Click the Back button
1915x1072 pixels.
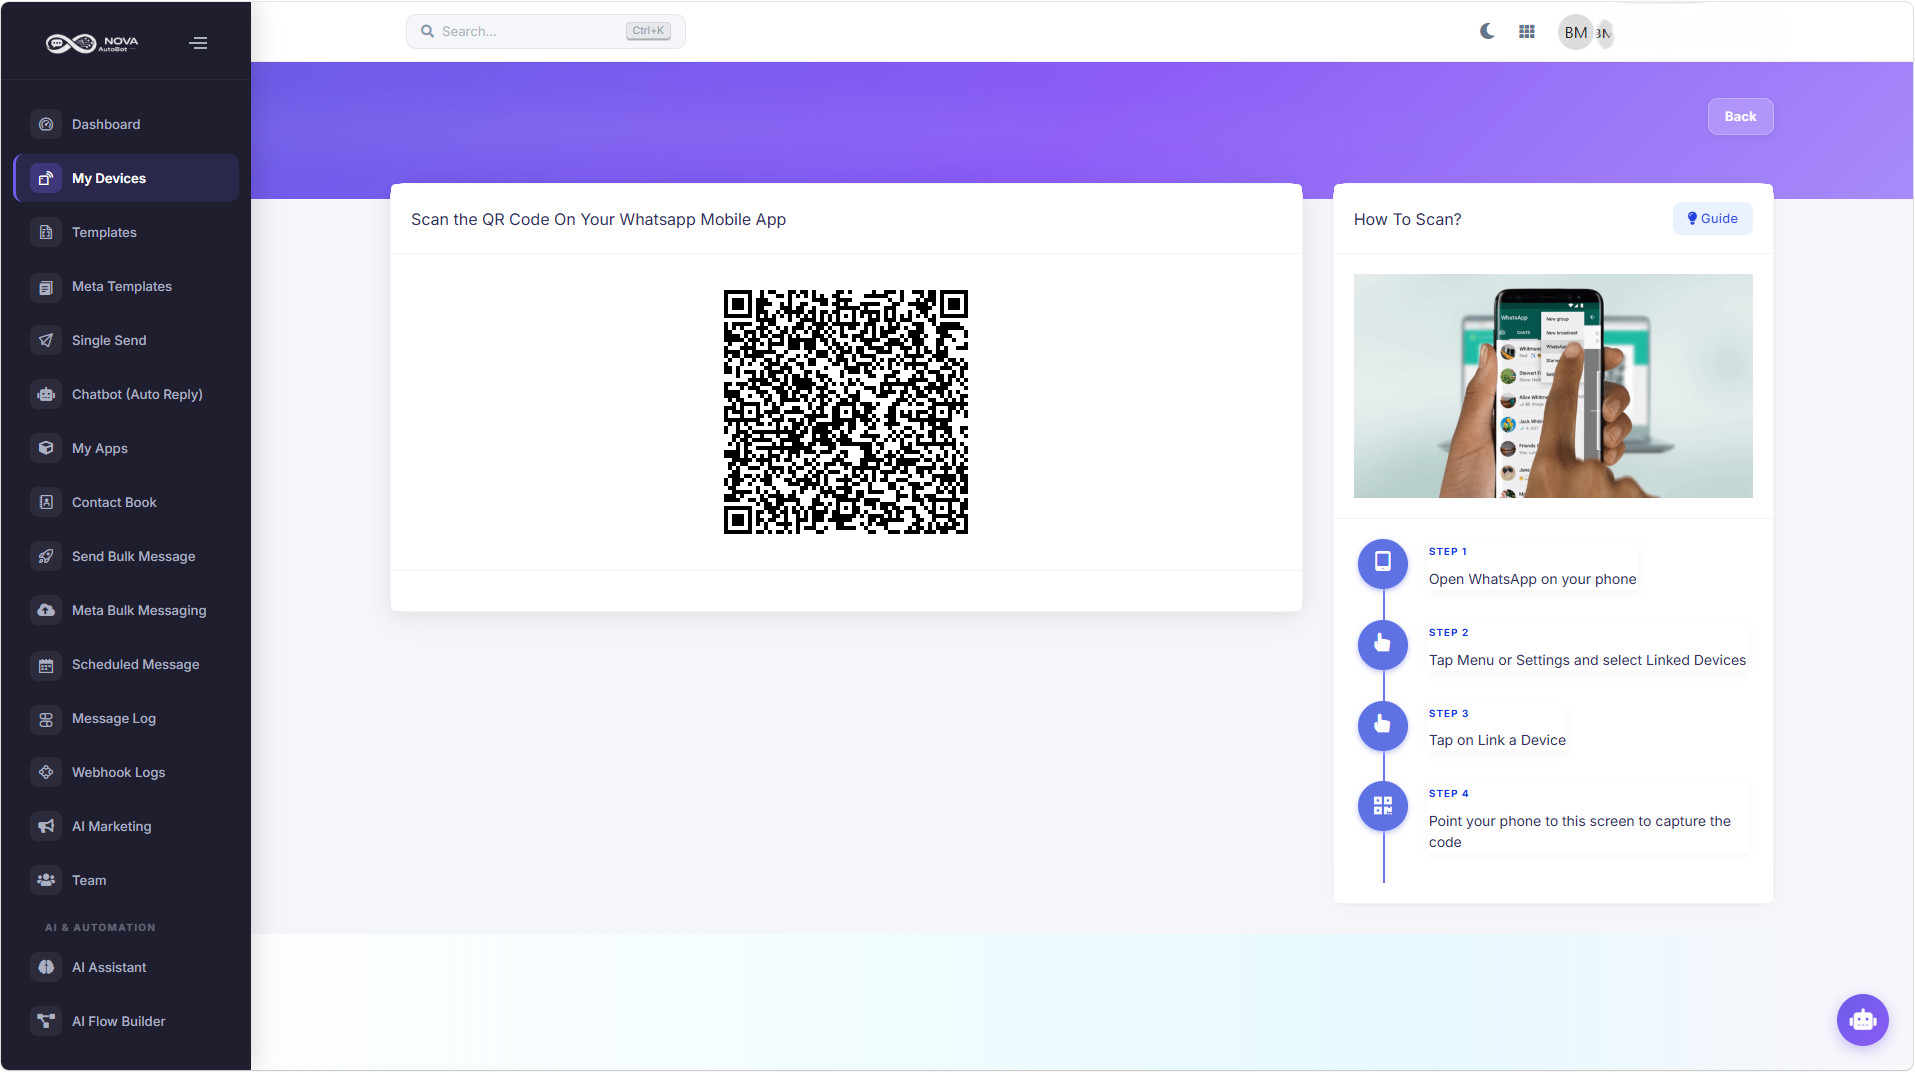click(x=1739, y=116)
